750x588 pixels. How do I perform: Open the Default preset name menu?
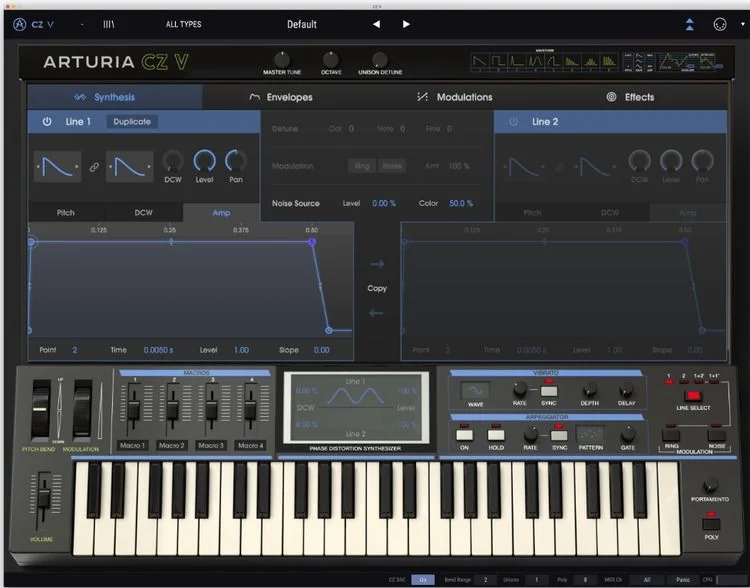(x=302, y=24)
